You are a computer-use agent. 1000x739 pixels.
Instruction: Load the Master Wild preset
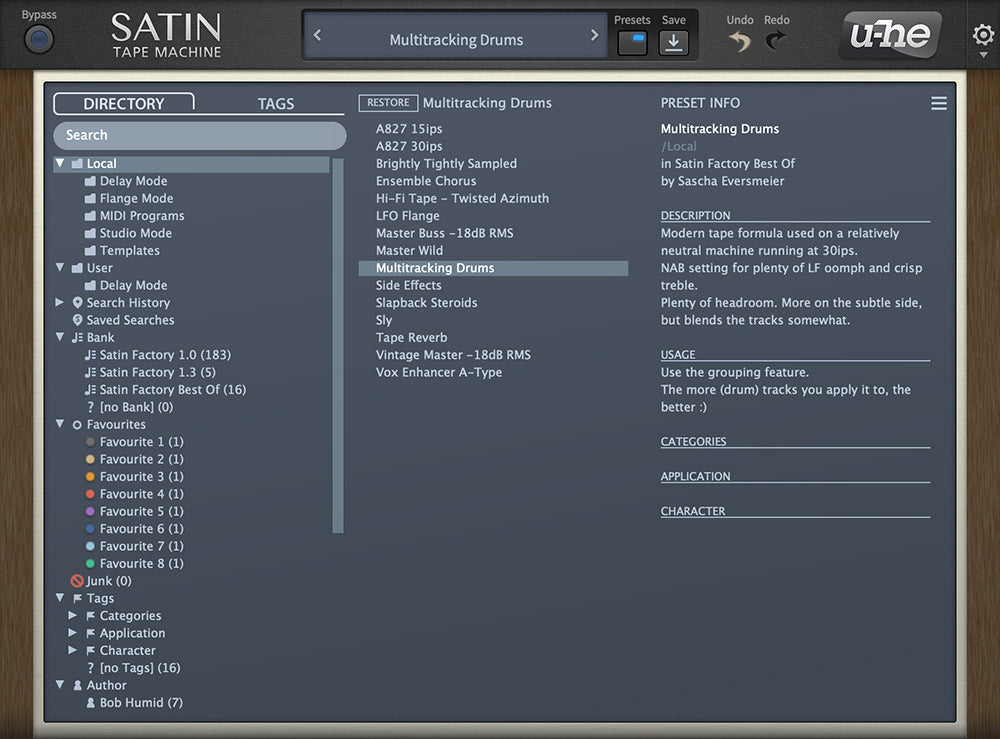tap(409, 251)
